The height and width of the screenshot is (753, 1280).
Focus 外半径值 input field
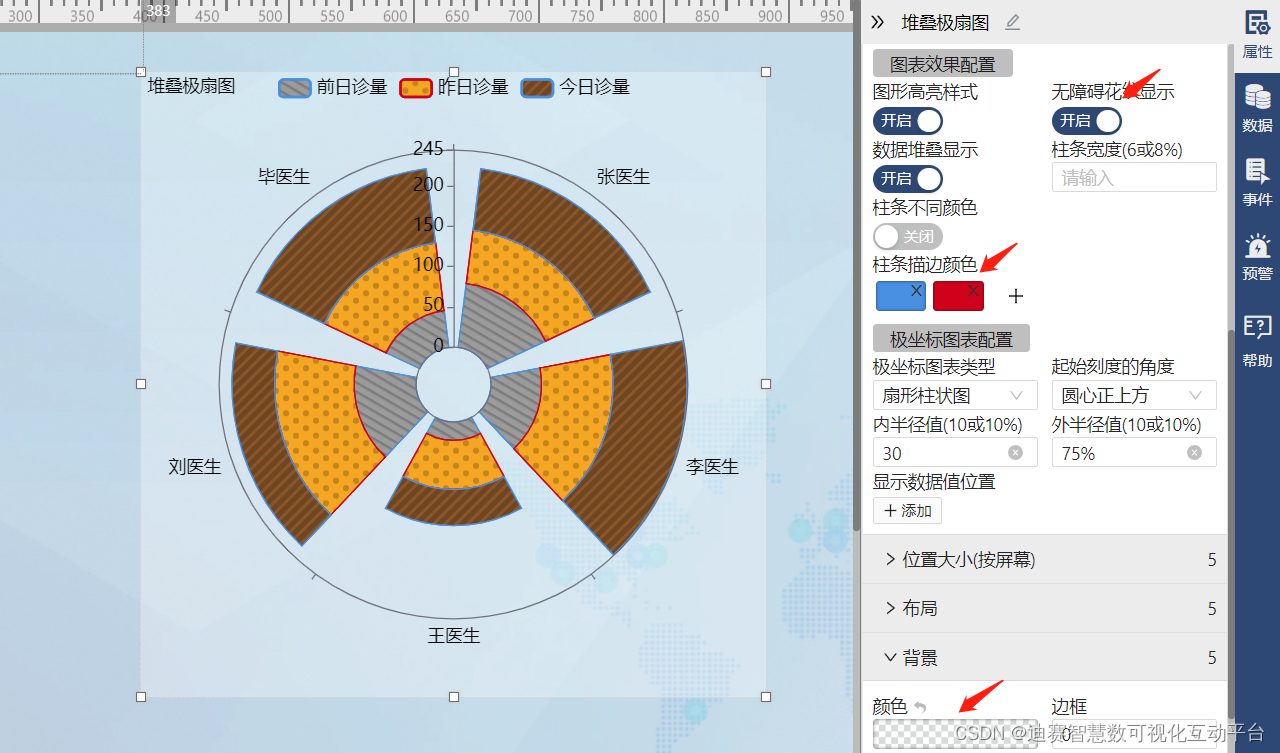[1134, 453]
